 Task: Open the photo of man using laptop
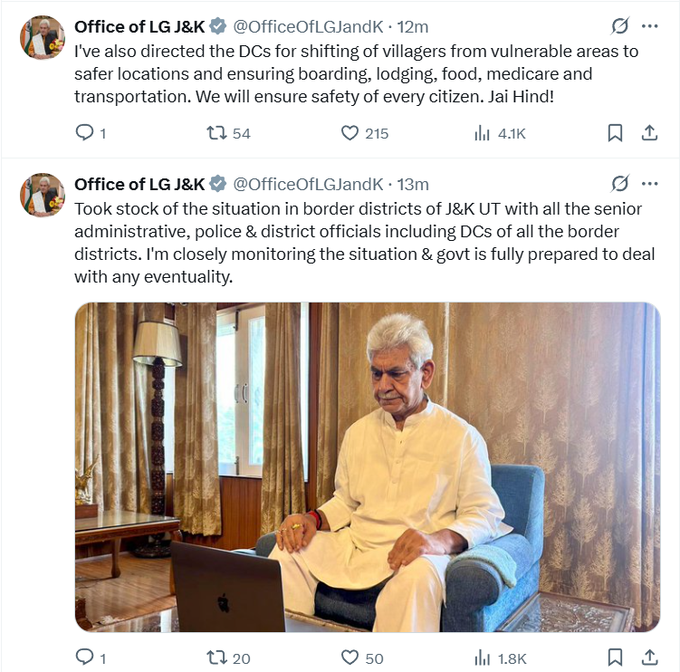point(367,466)
